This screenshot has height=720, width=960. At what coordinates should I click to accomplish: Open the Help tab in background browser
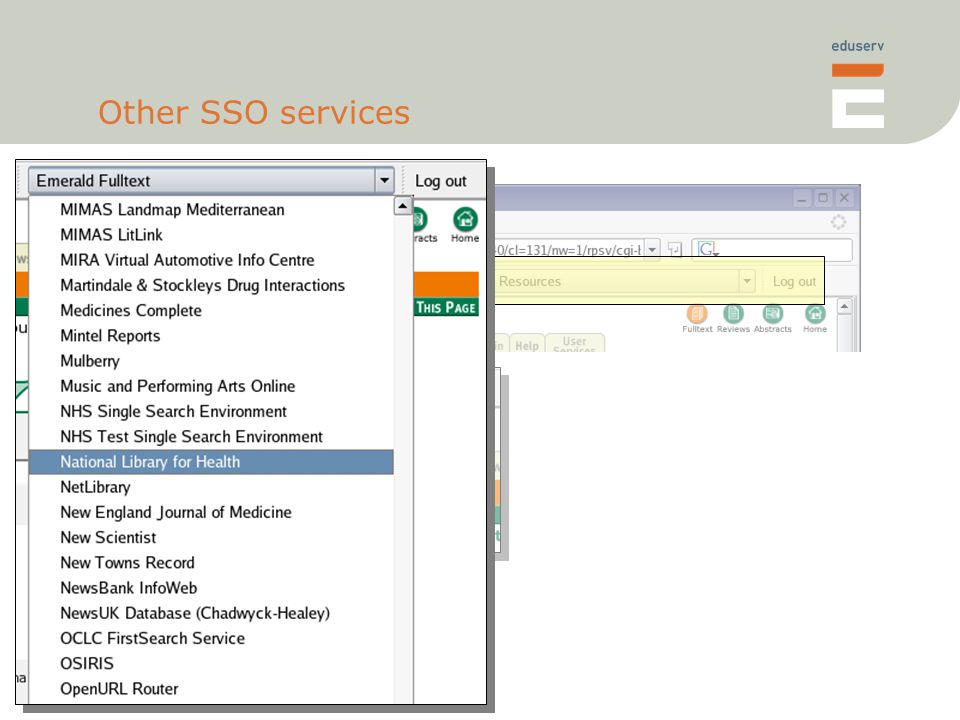527,345
